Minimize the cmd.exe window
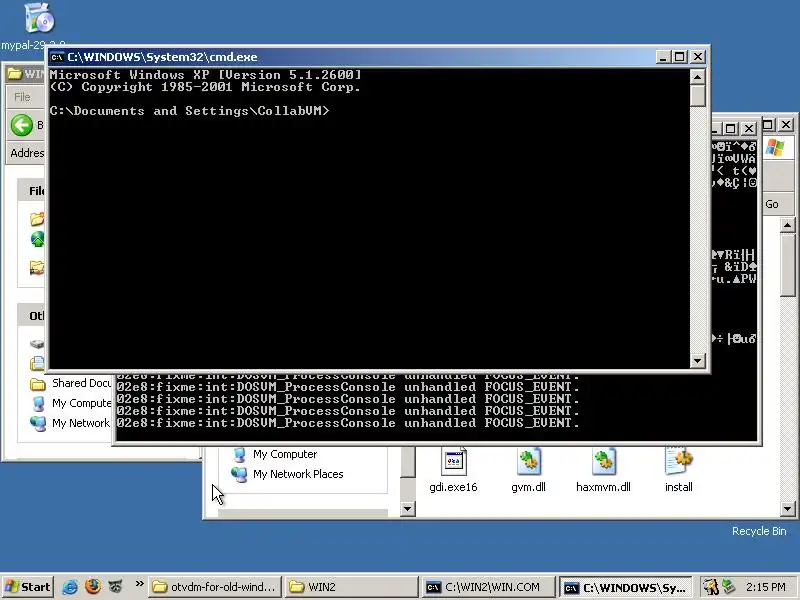The height and width of the screenshot is (600, 800). pos(663,57)
